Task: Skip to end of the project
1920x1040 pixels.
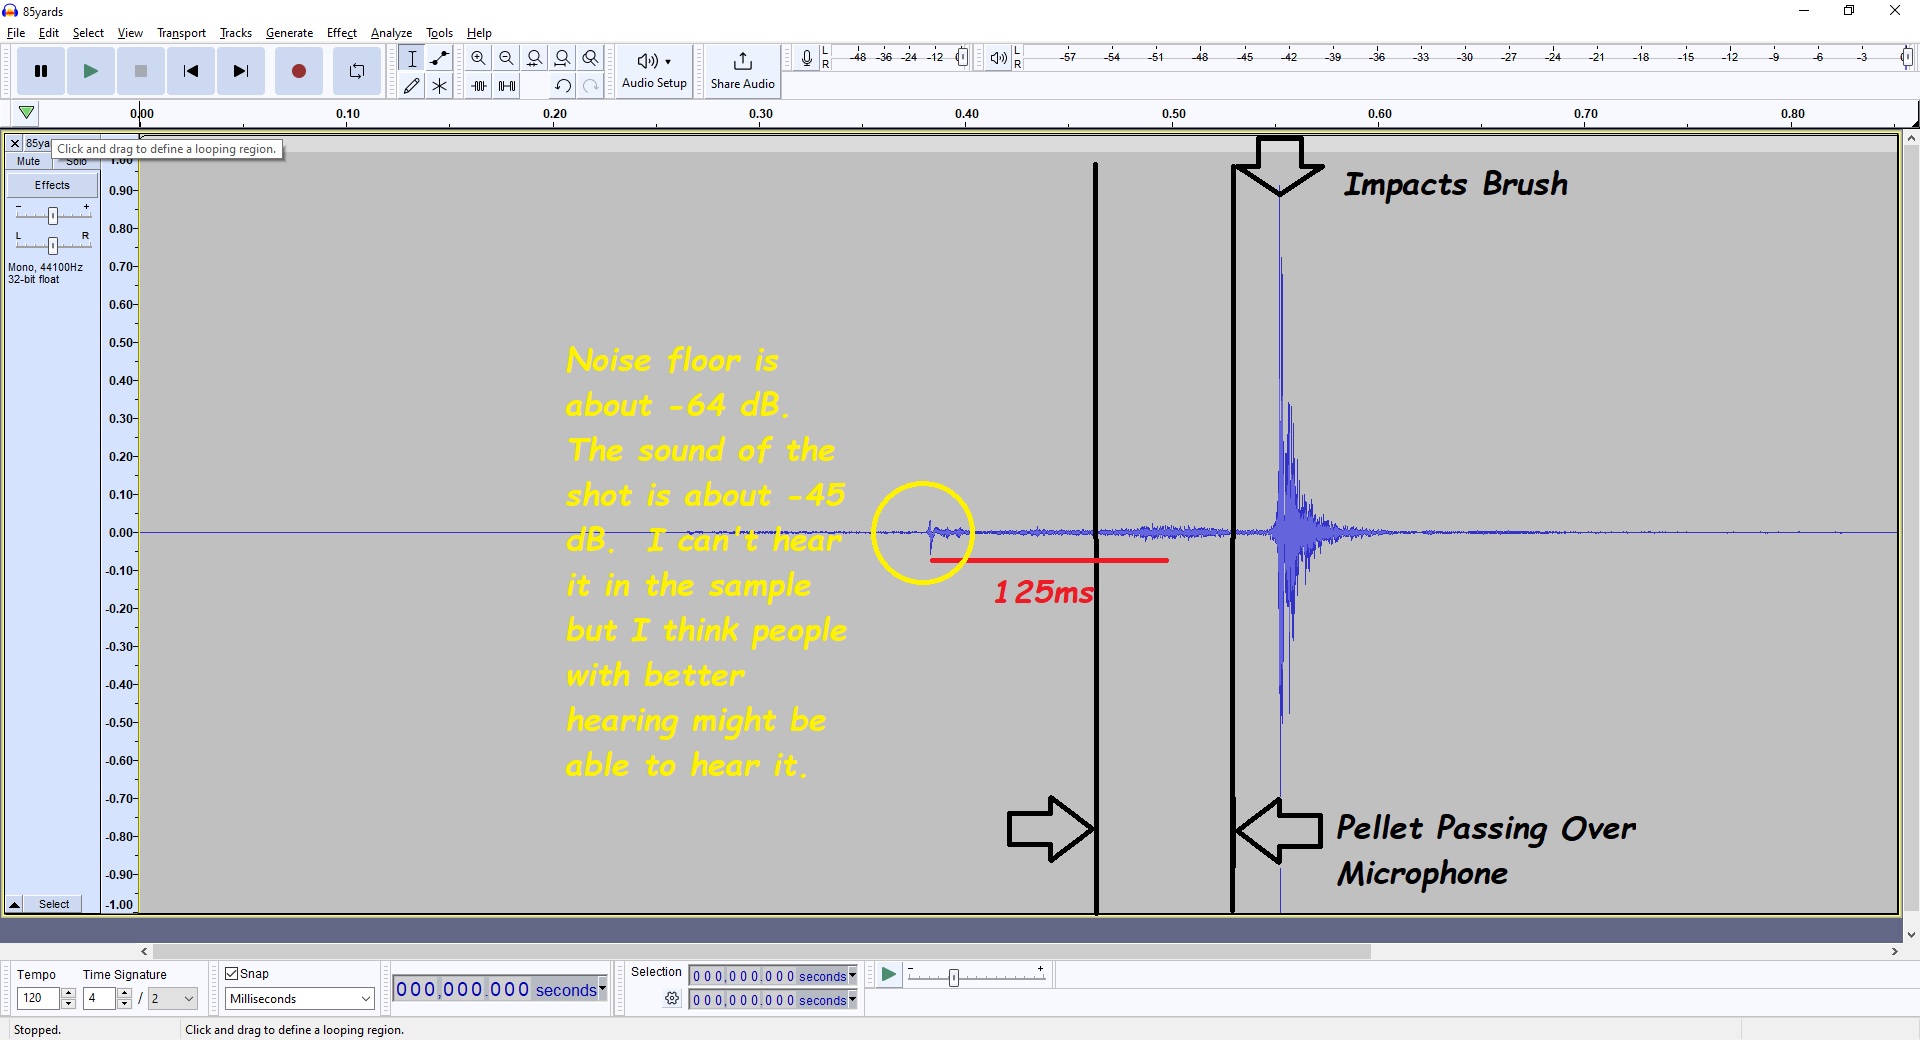Action: [241, 71]
